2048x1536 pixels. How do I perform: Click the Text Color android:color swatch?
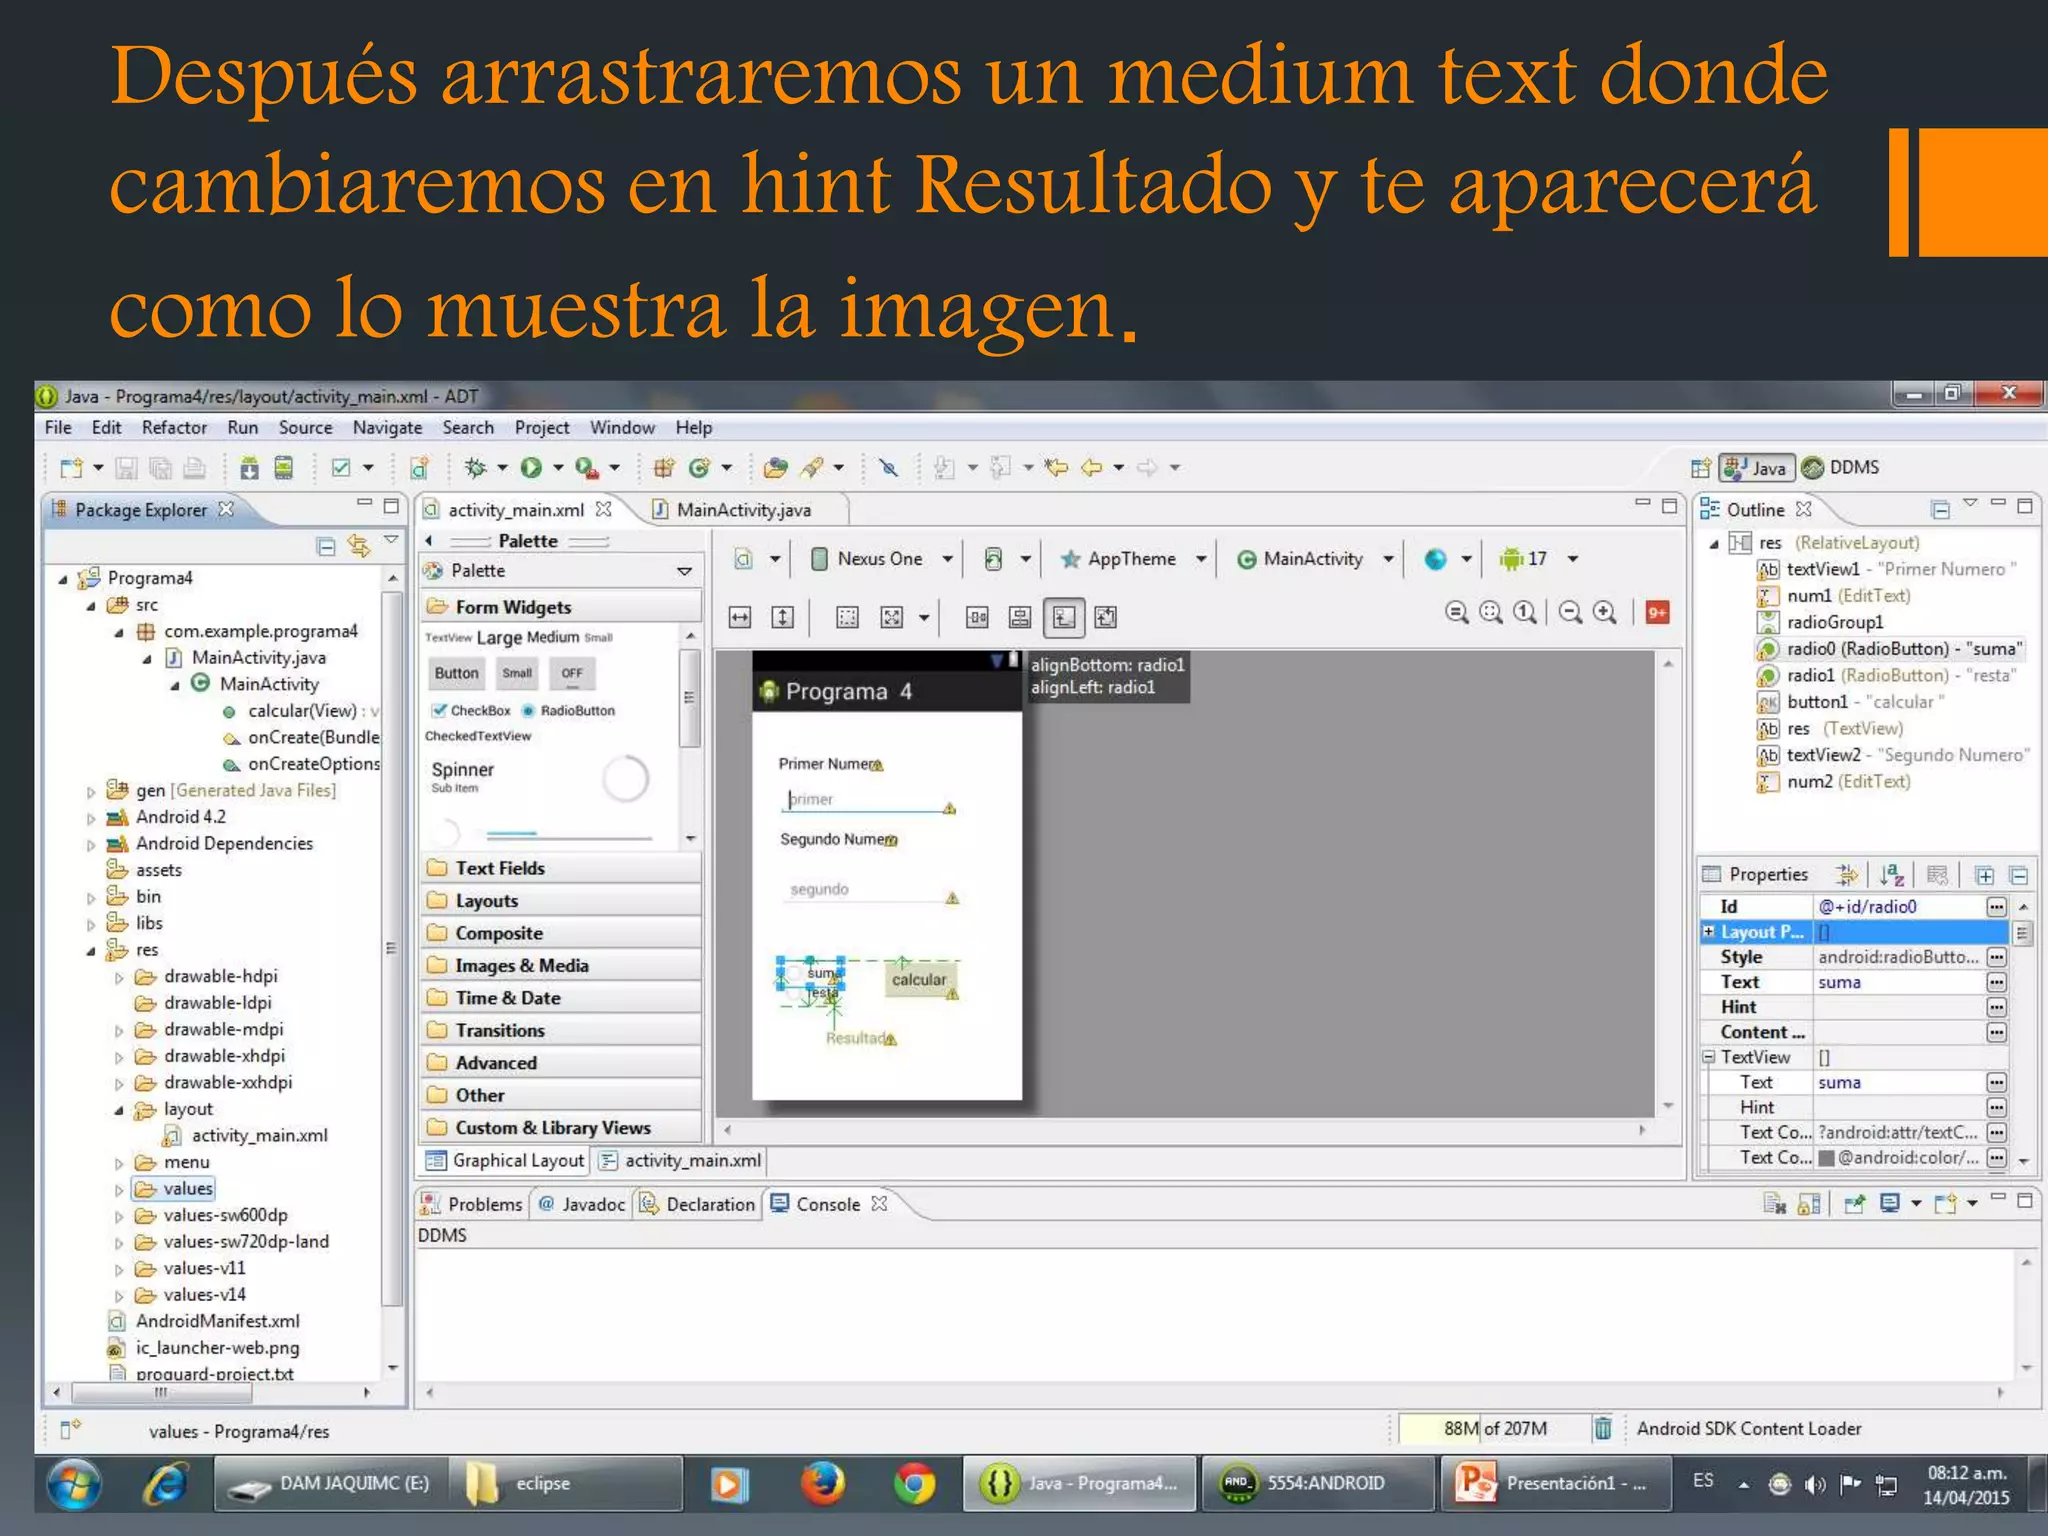[x=1826, y=1158]
